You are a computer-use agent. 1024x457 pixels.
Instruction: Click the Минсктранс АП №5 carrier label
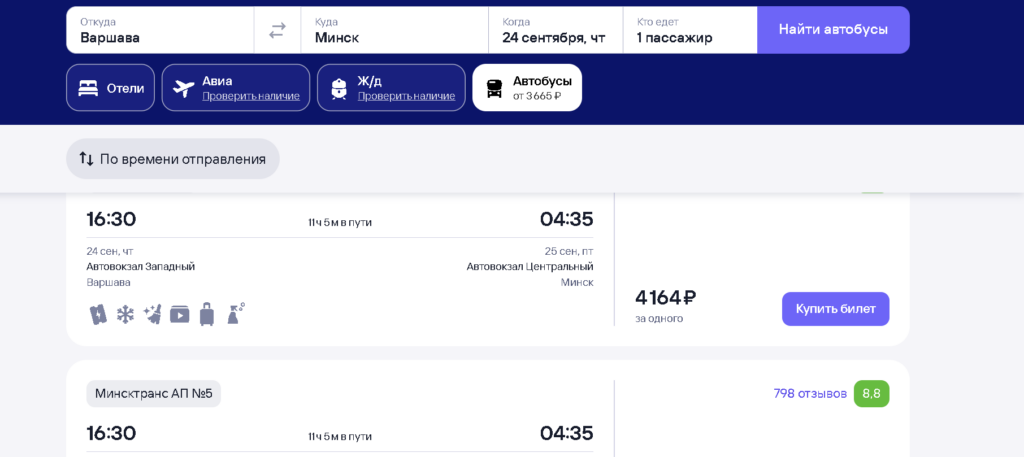(x=153, y=394)
